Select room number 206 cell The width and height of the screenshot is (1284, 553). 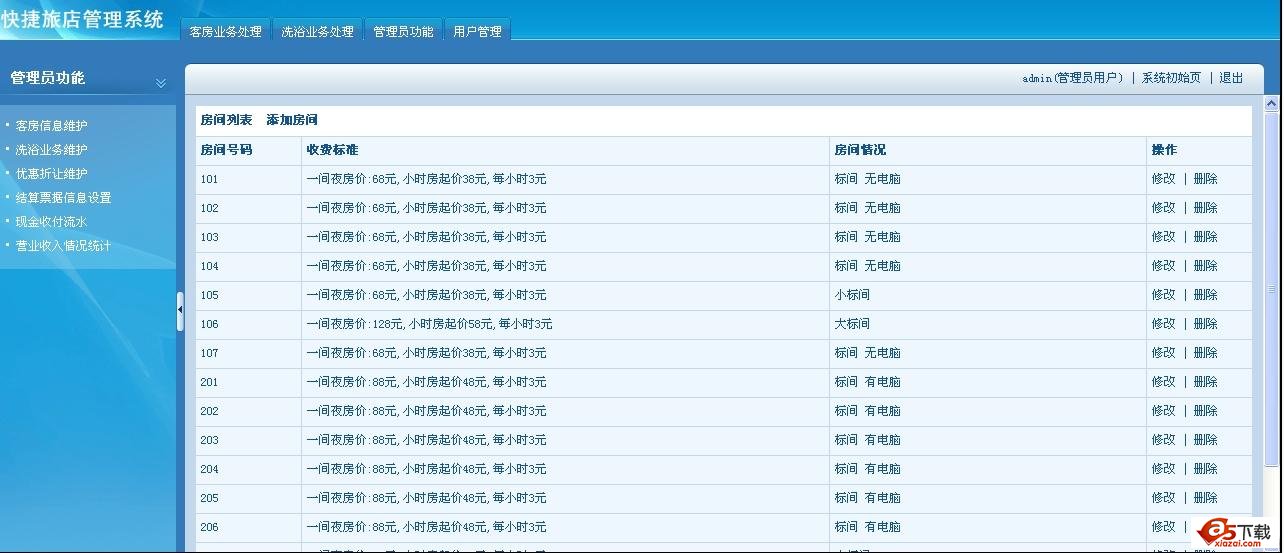tap(248, 528)
